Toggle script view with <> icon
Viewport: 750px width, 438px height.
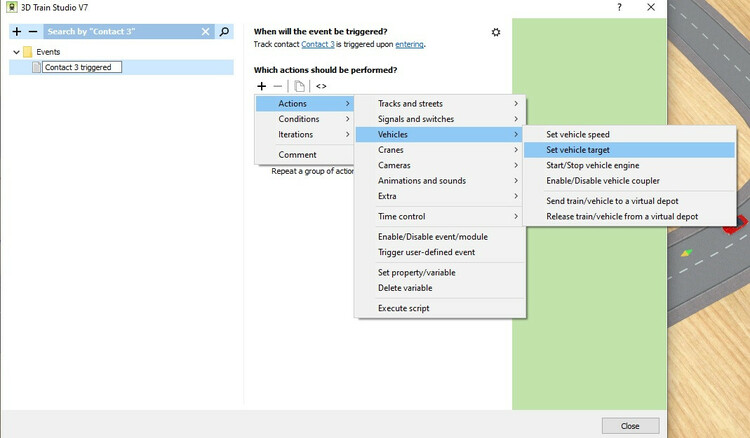321,86
